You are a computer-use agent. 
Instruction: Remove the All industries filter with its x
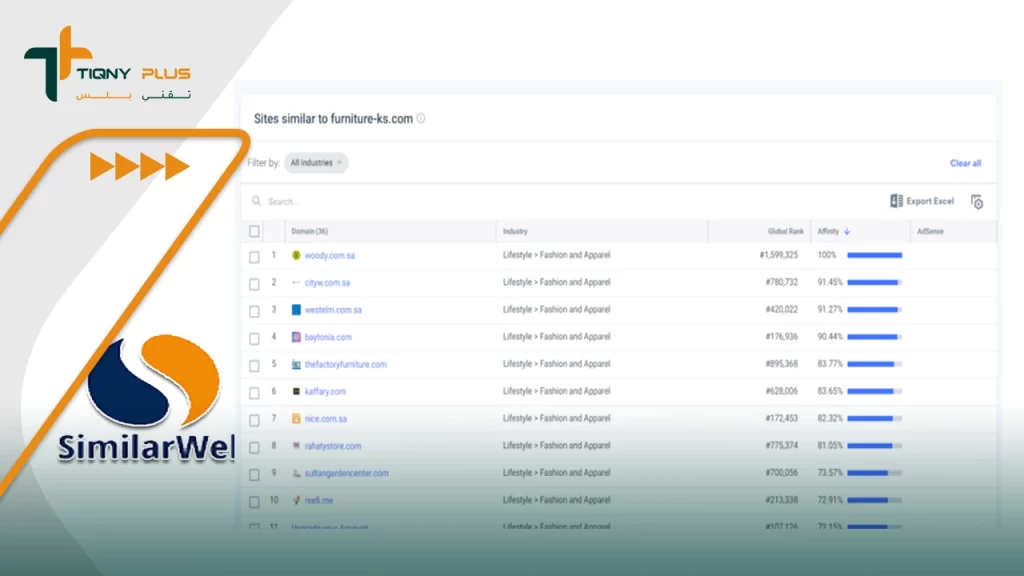tap(339, 163)
